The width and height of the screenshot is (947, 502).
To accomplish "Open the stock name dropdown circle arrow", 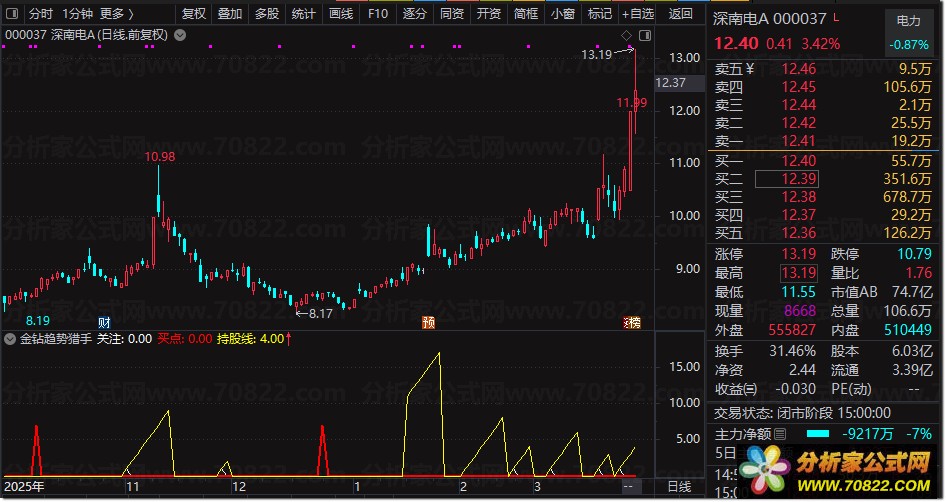I will coord(180,35).
